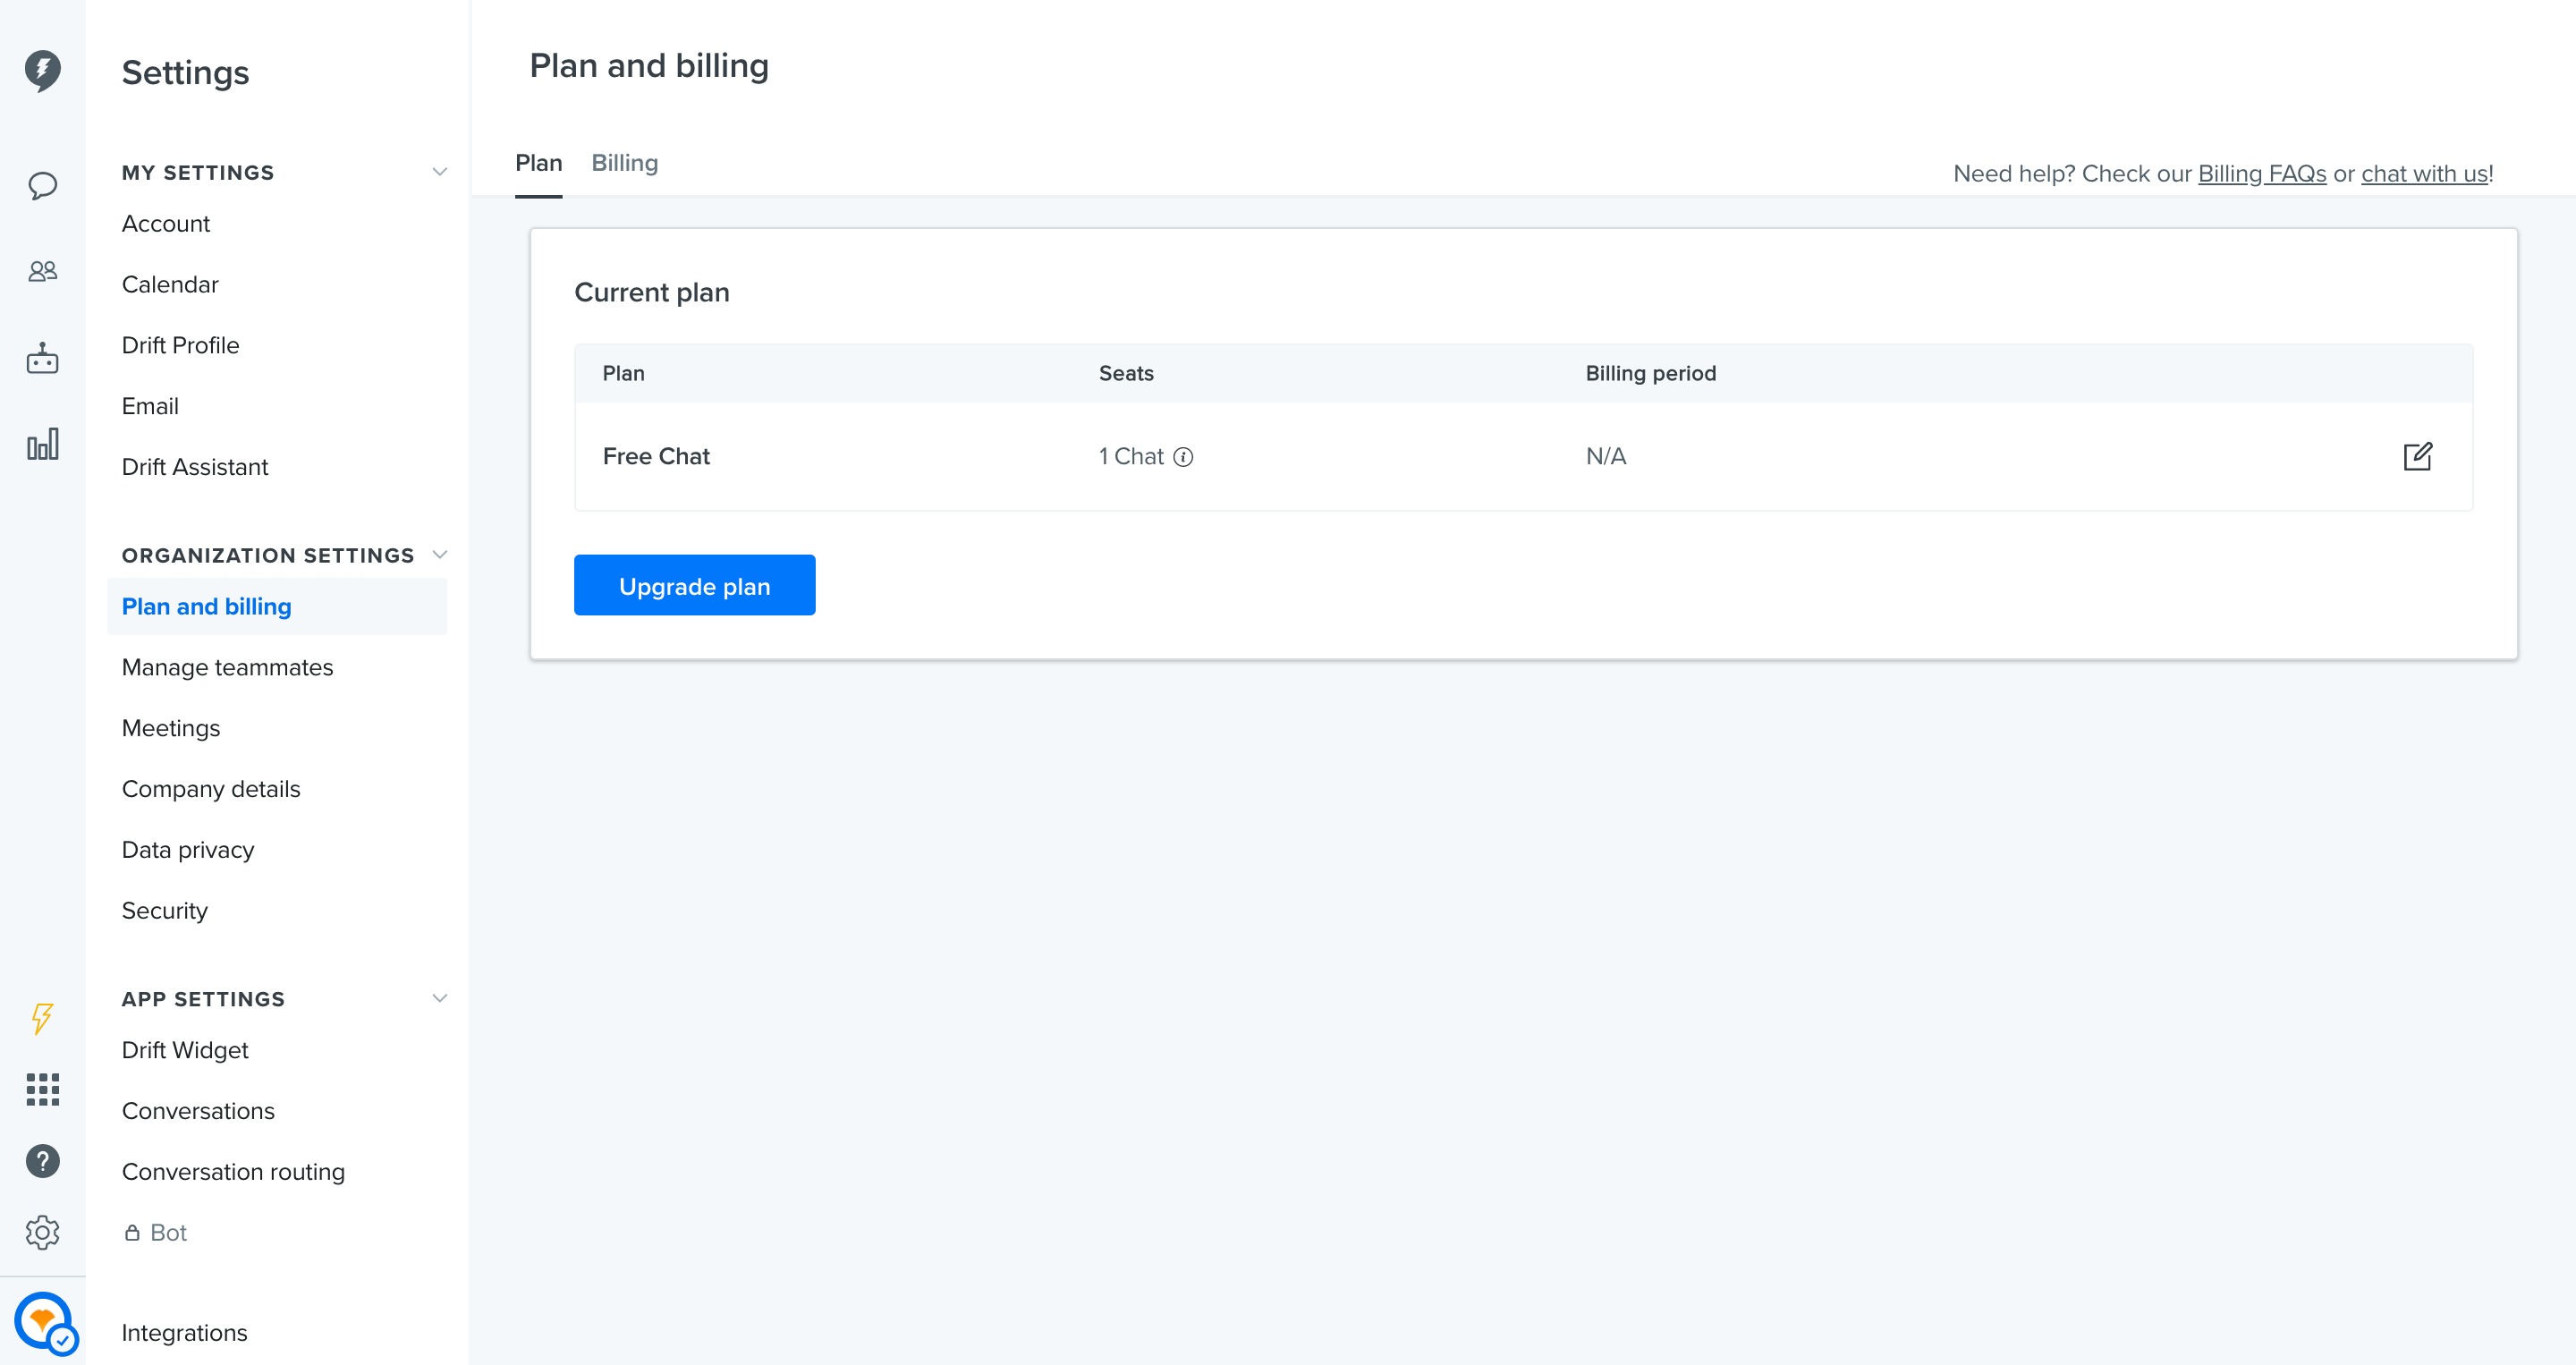
Task: Click the yellow lightning bolt icon
Action: tap(42, 1018)
